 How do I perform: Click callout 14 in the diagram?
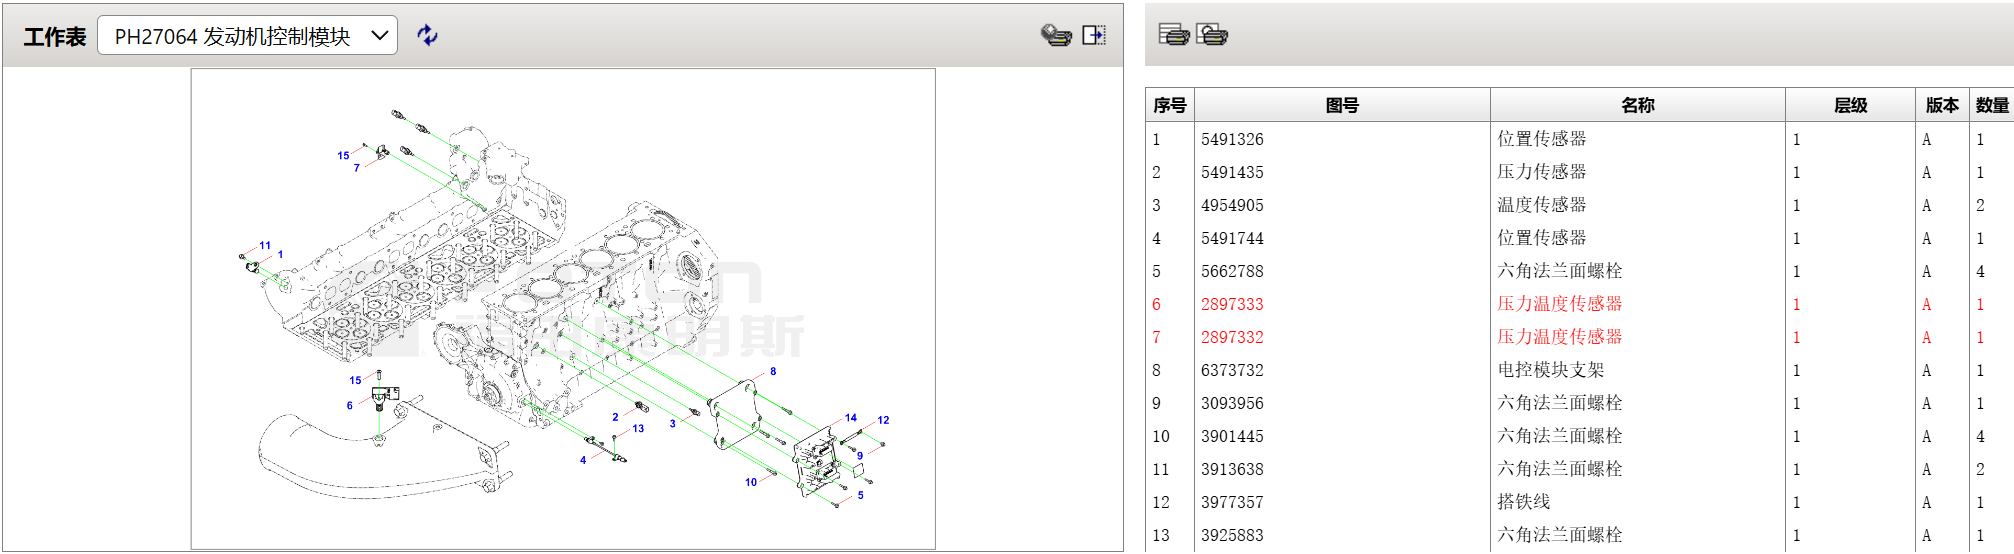(850, 418)
